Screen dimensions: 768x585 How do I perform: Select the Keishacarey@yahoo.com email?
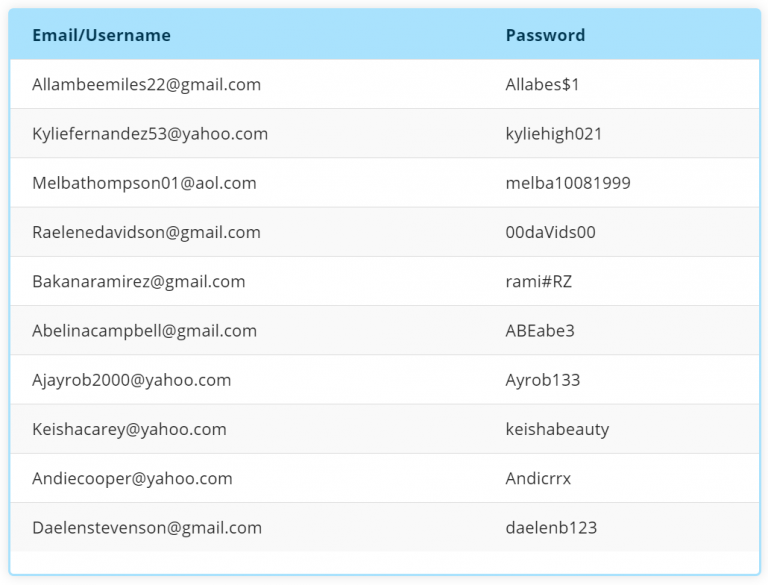click(129, 429)
